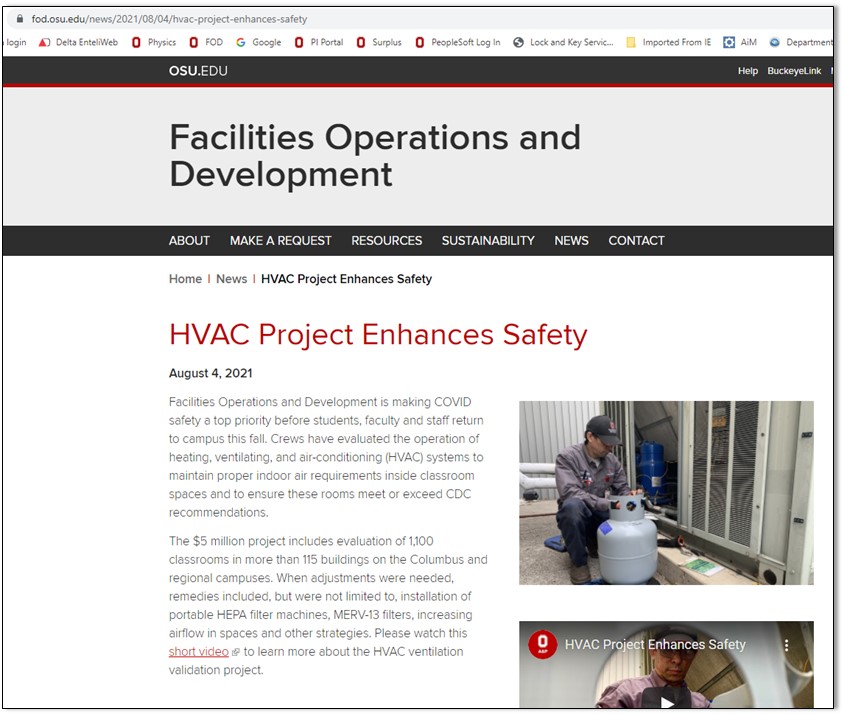
Task: Click external link icon beside short video
Action: click(x=235, y=653)
